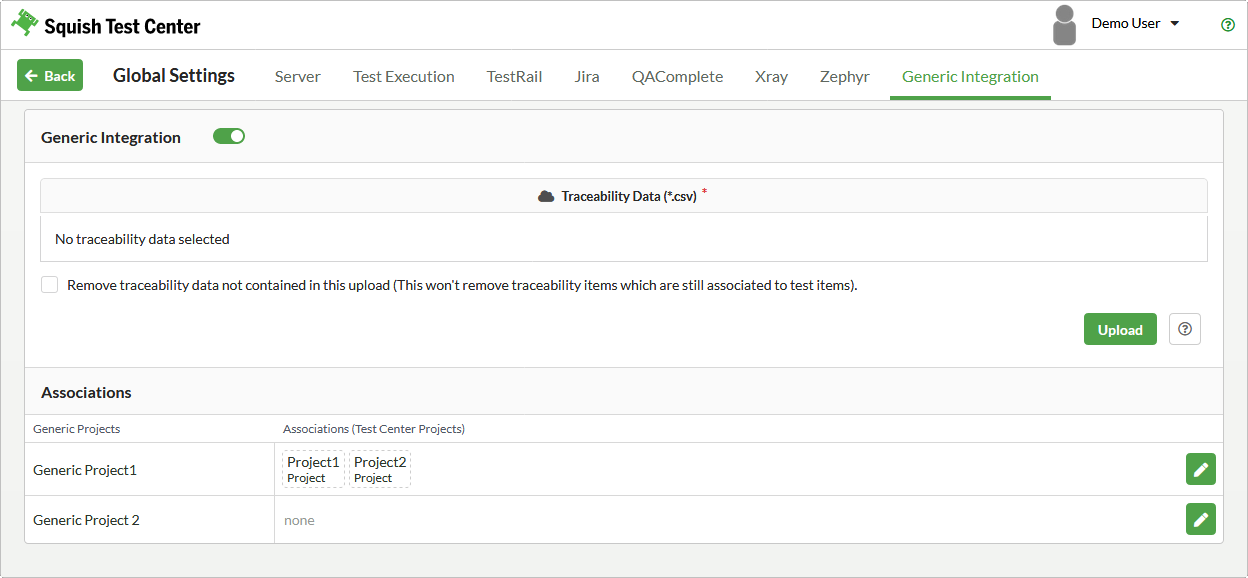Screen dimensions: 1248x578
Task: Edit associations for Generic Project 2
Action: click(1200, 519)
